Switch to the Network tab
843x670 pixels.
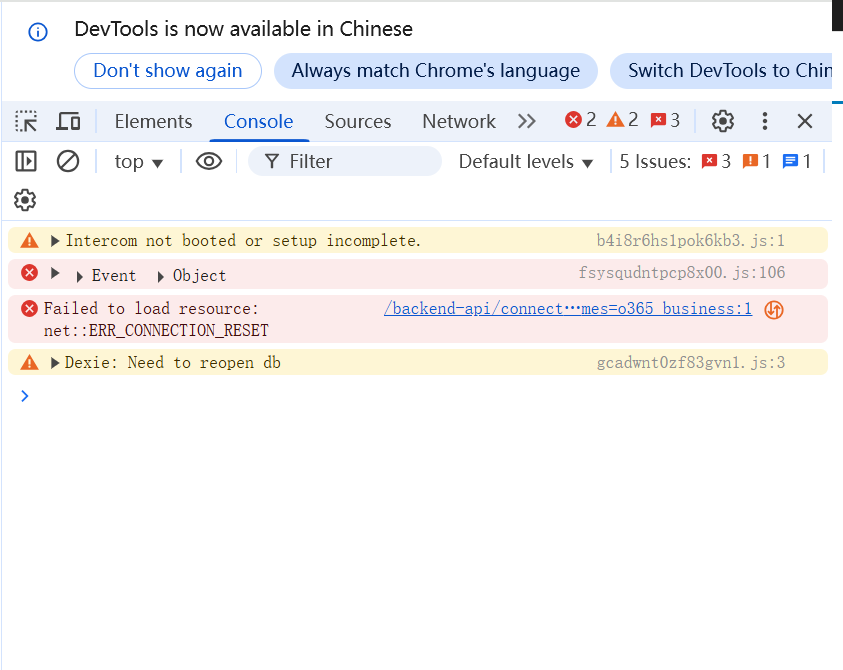click(458, 121)
